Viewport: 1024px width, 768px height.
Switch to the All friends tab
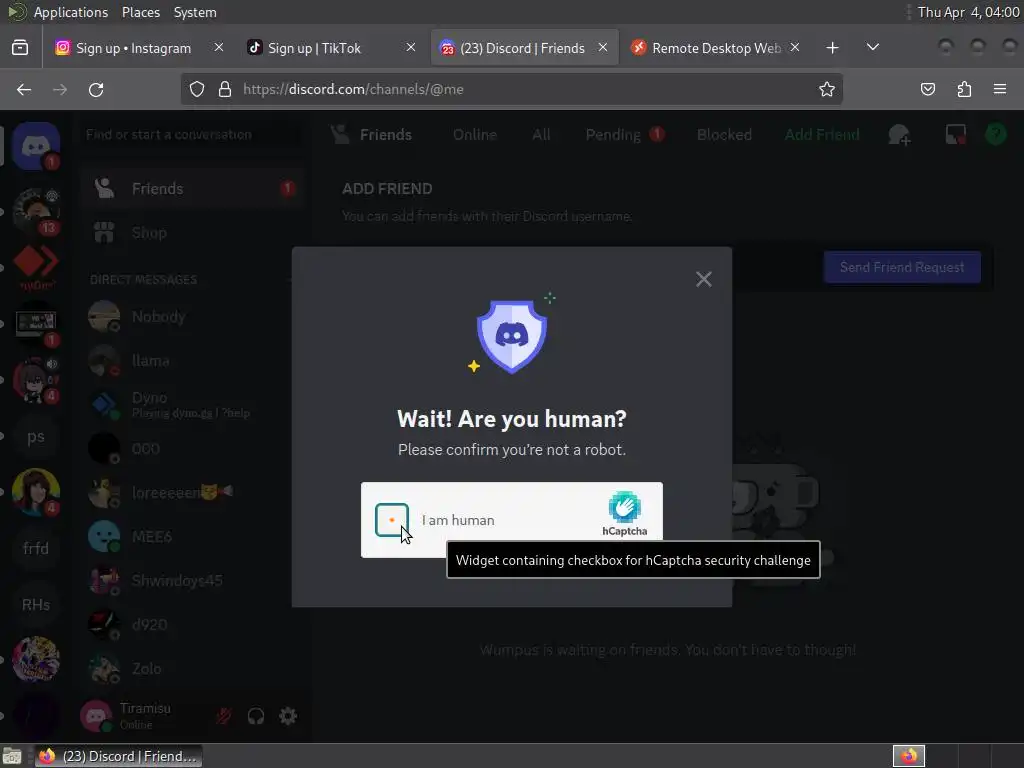point(541,135)
